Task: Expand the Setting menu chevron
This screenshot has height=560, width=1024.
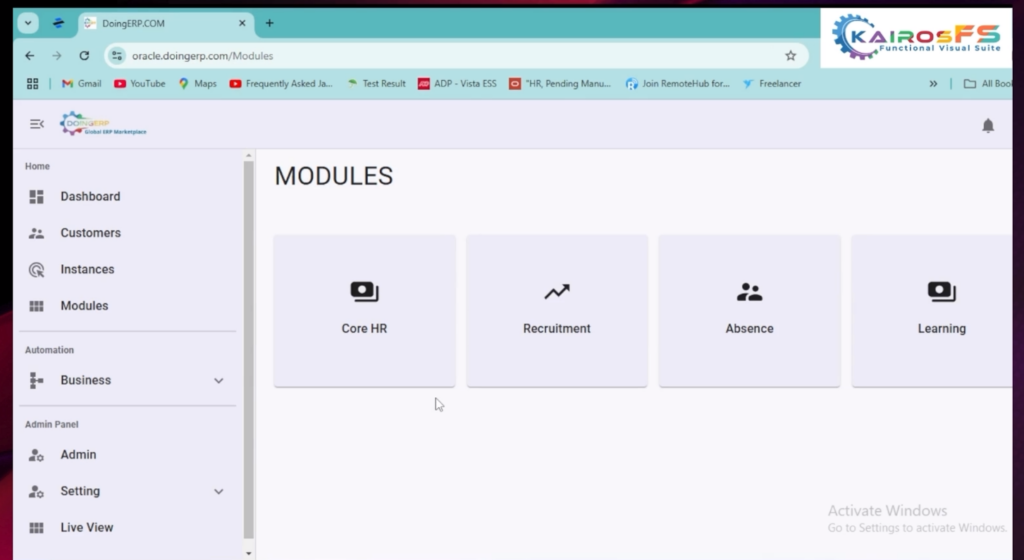Action: [219, 492]
